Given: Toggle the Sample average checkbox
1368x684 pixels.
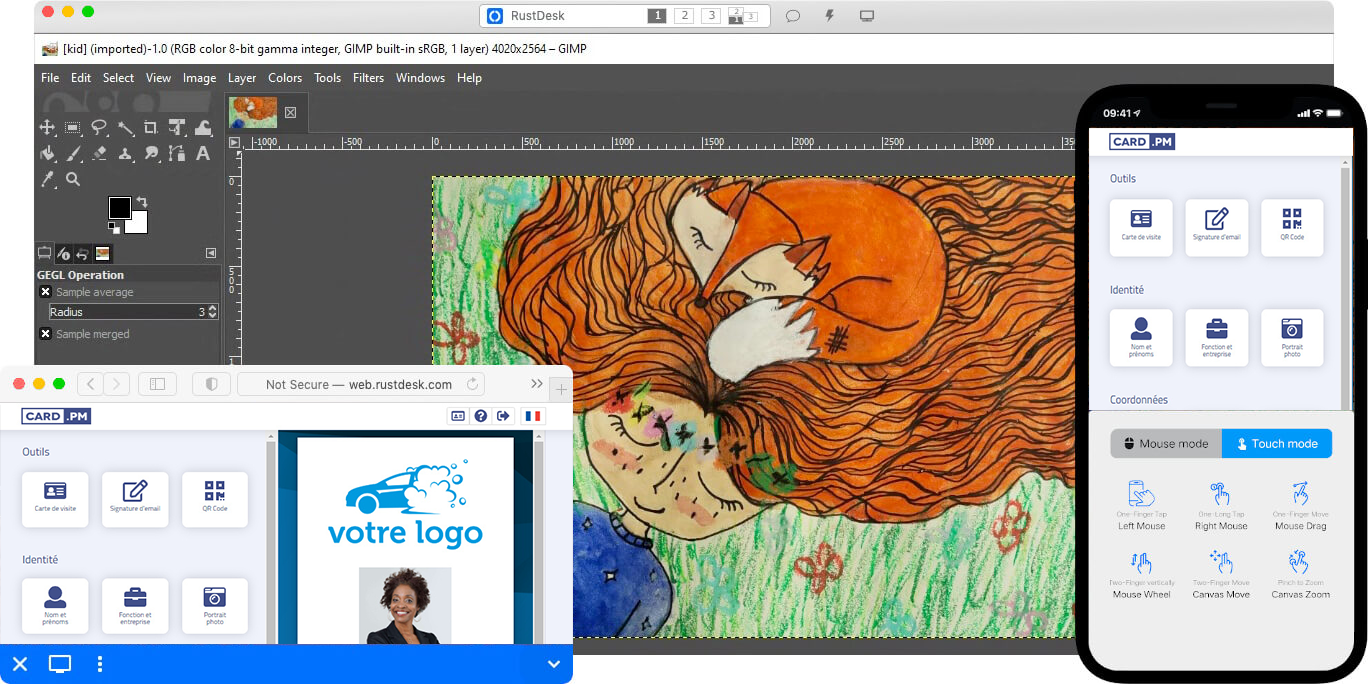Looking at the screenshot, I should click(45, 292).
